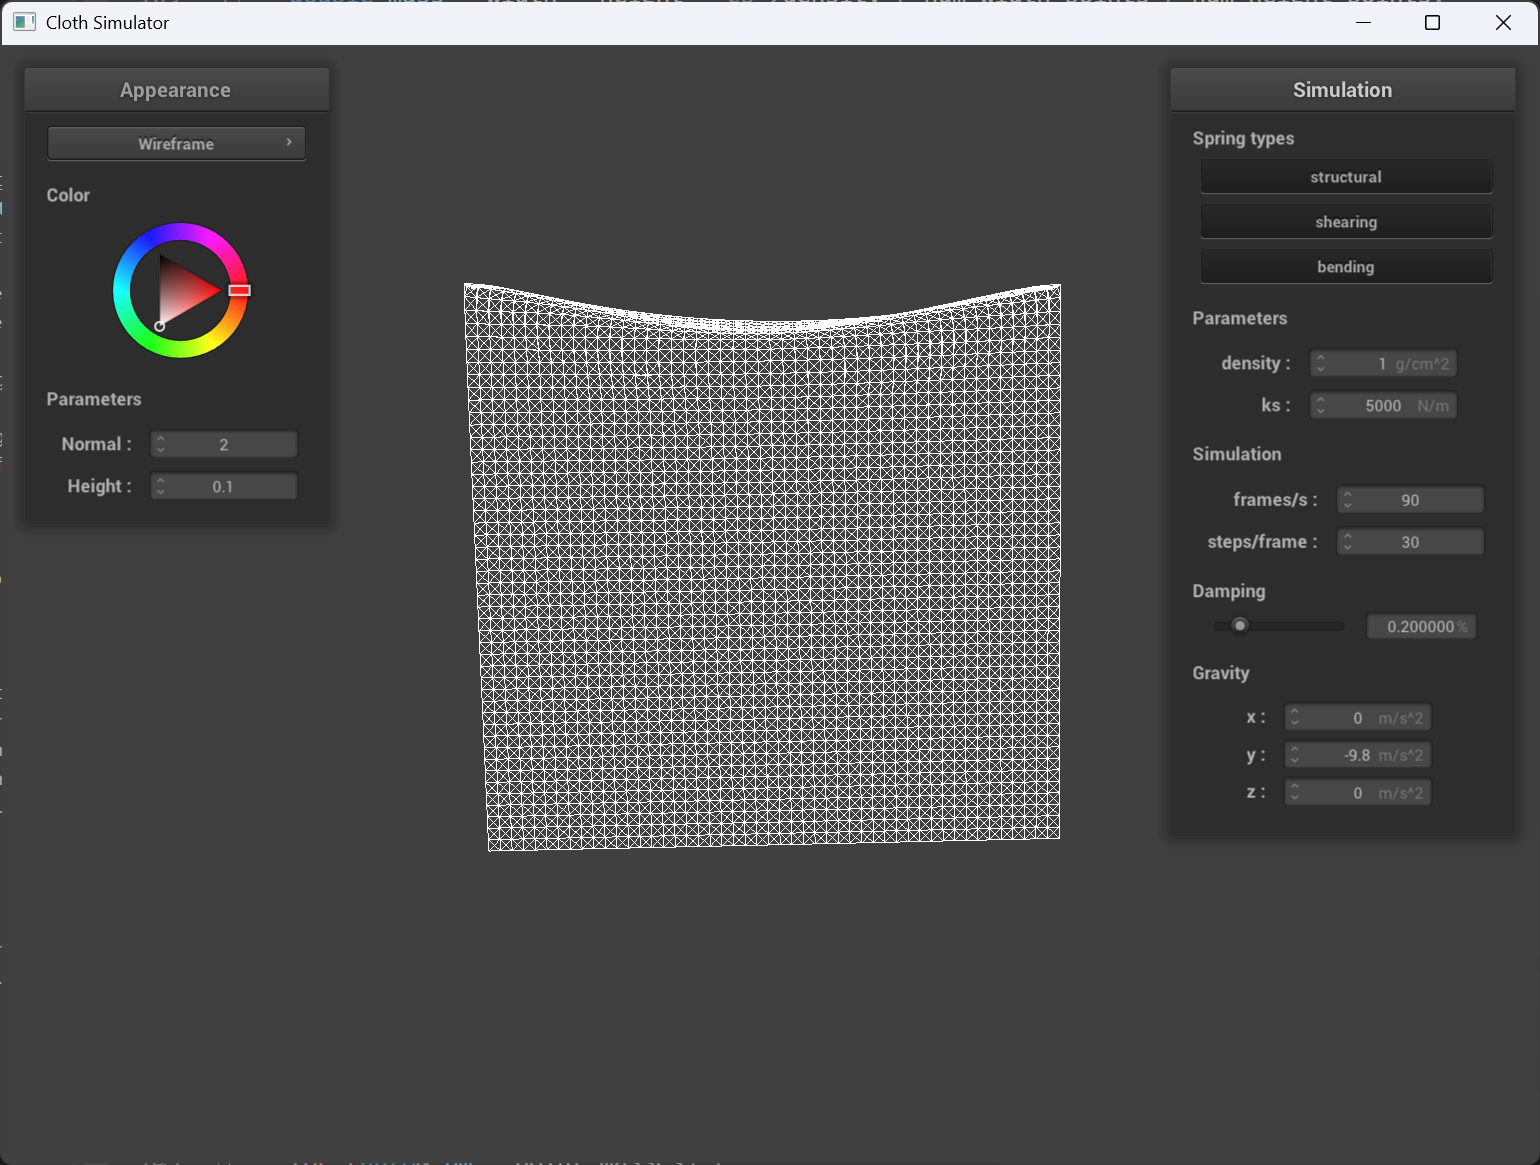Click the Normal value field
This screenshot has width=1540, height=1165.
(224, 444)
